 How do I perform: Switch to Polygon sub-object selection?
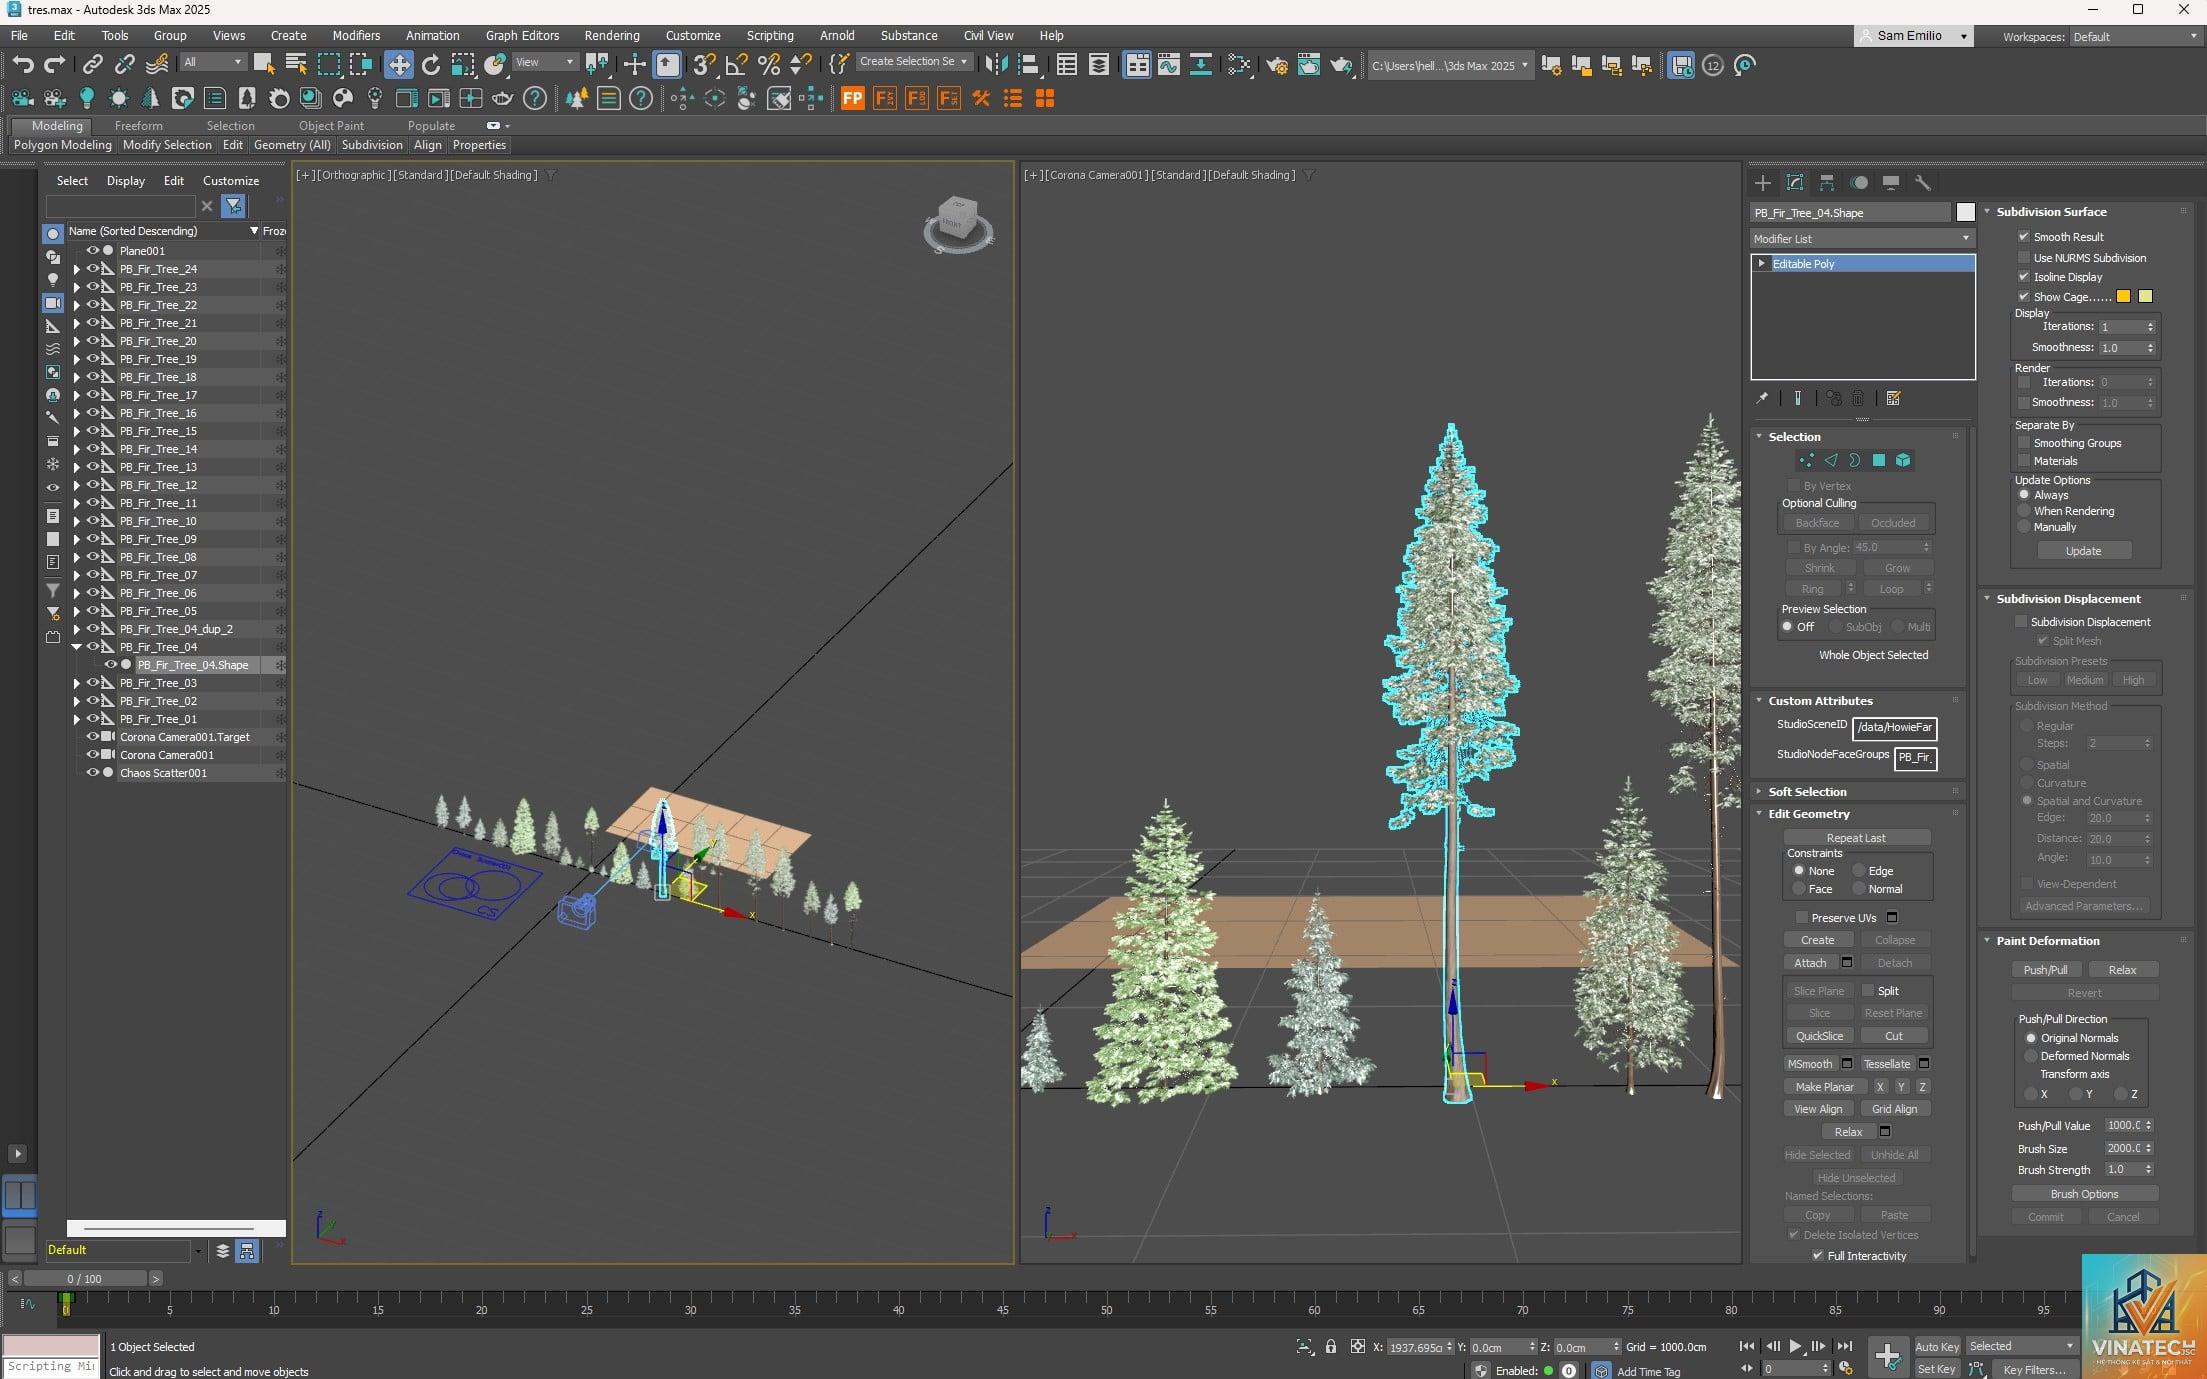[1879, 461]
